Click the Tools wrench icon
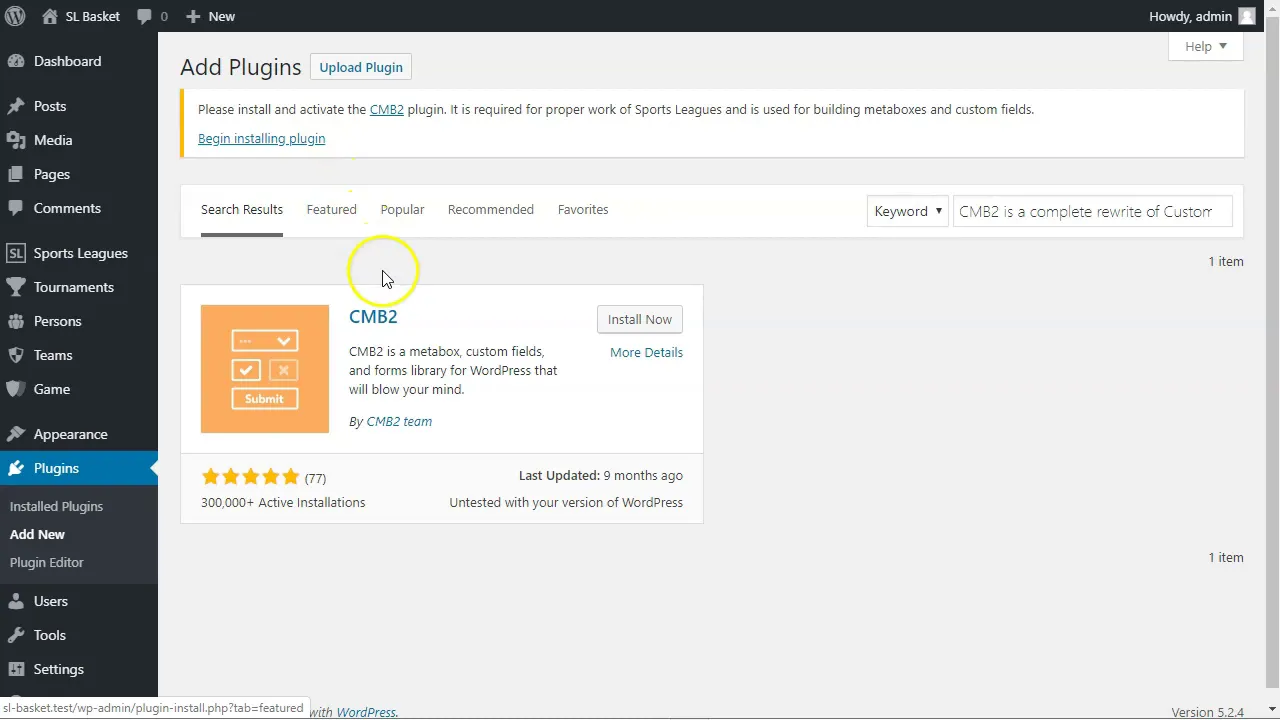This screenshot has height=720, width=1280. click(15, 635)
